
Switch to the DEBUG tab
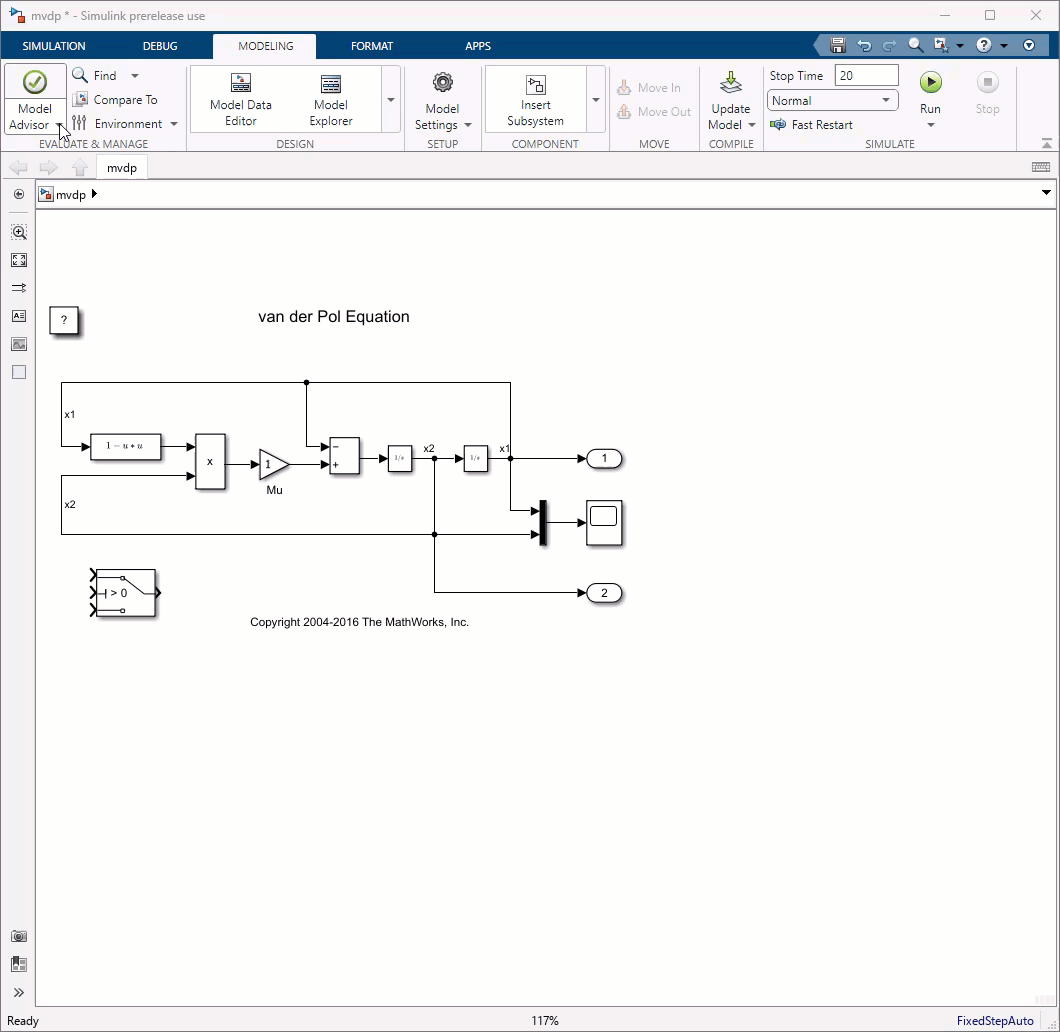[160, 46]
